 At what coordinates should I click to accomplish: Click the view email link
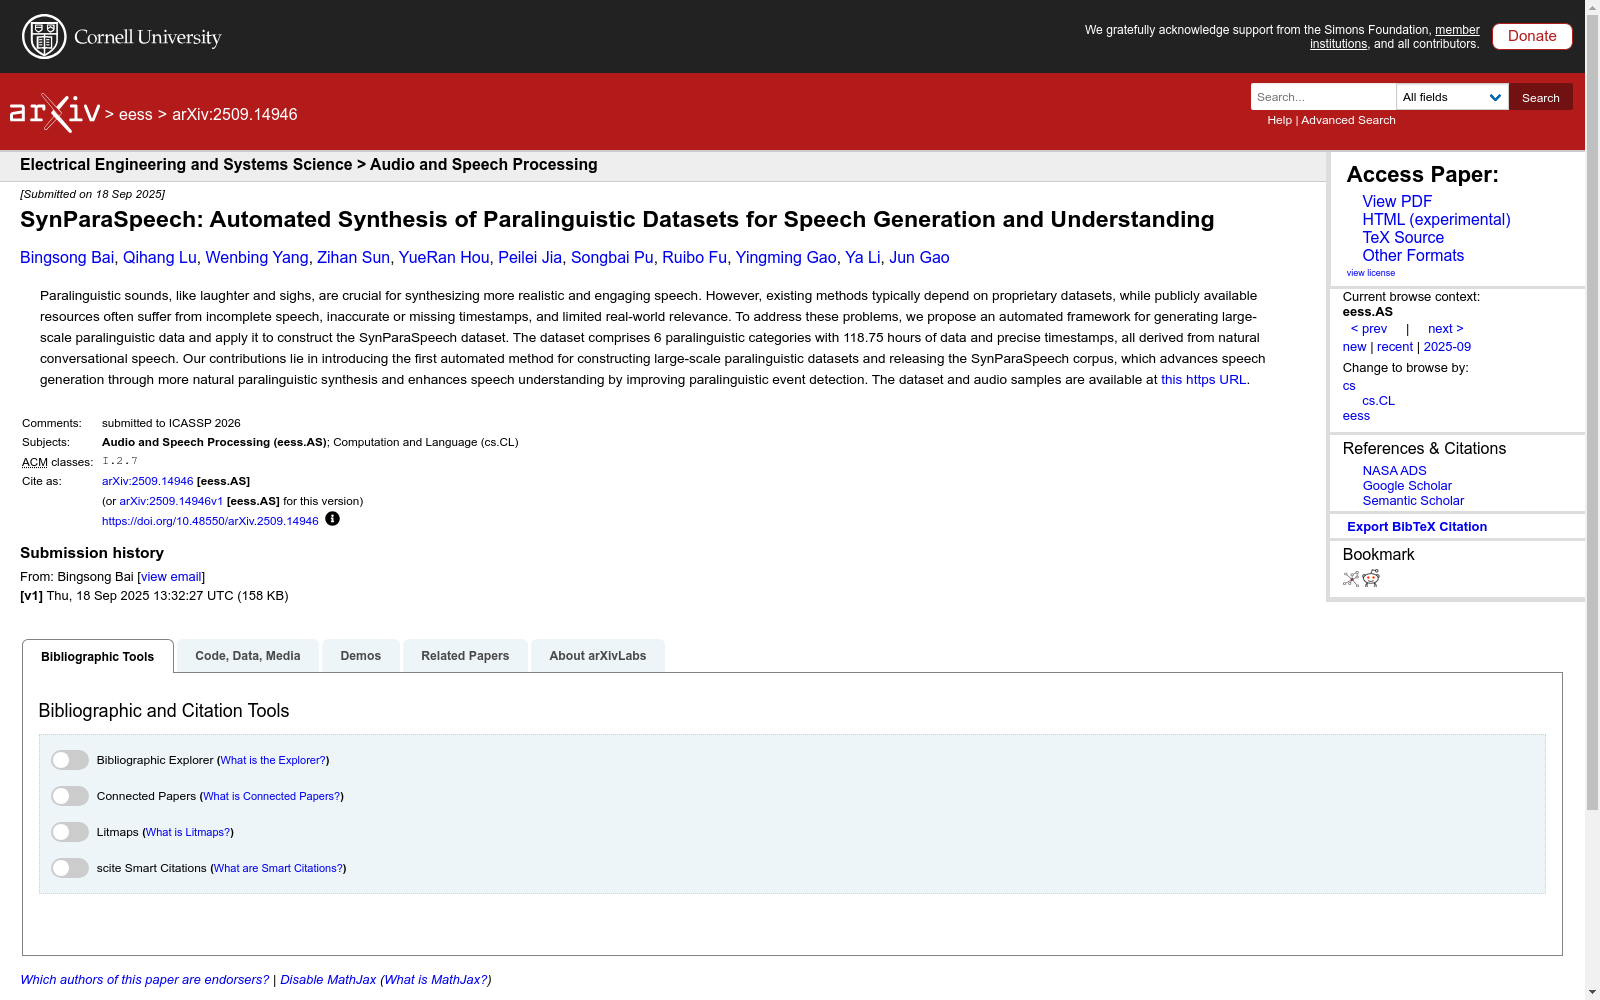pos(171,577)
